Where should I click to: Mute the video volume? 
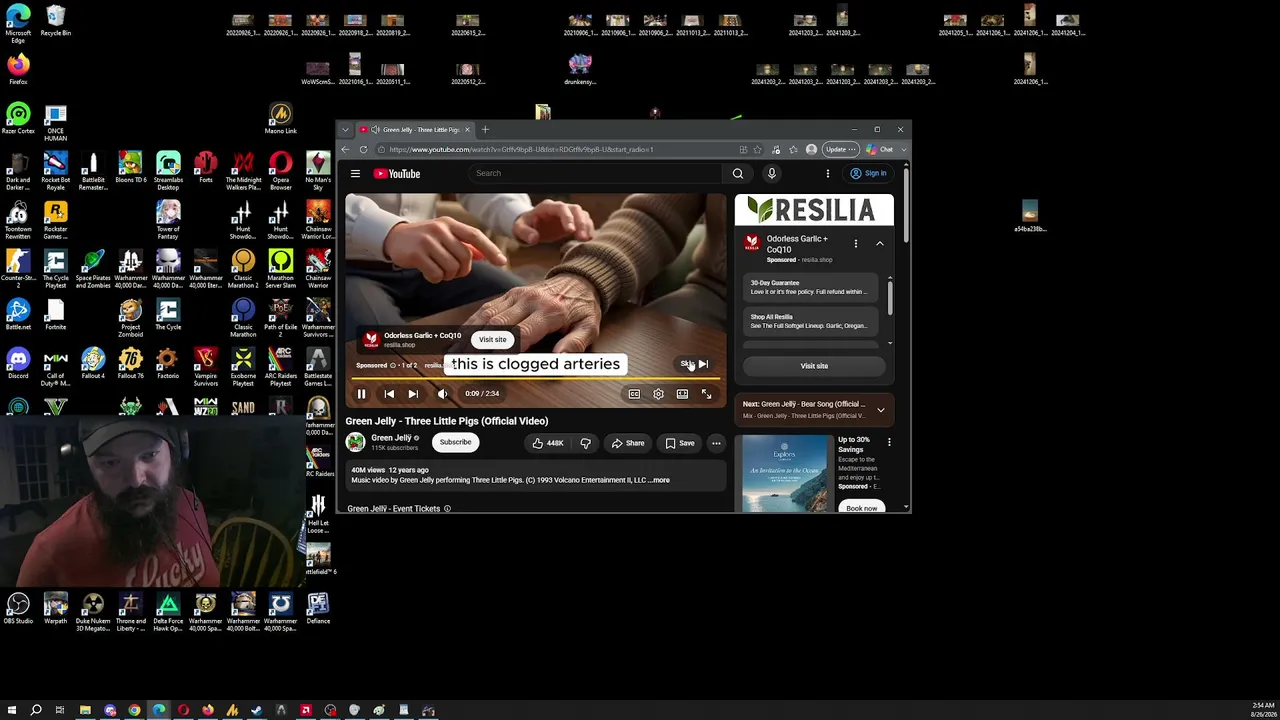coord(443,394)
